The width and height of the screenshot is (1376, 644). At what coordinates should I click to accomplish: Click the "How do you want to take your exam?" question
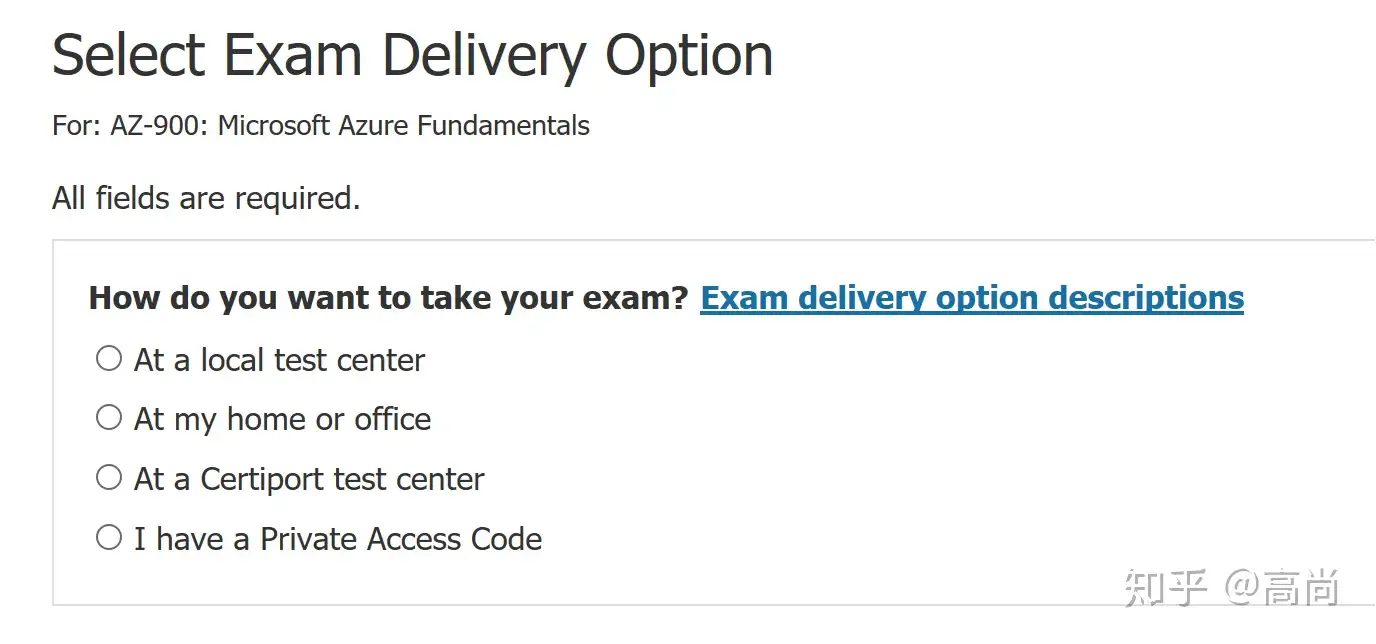click(389, 298)
